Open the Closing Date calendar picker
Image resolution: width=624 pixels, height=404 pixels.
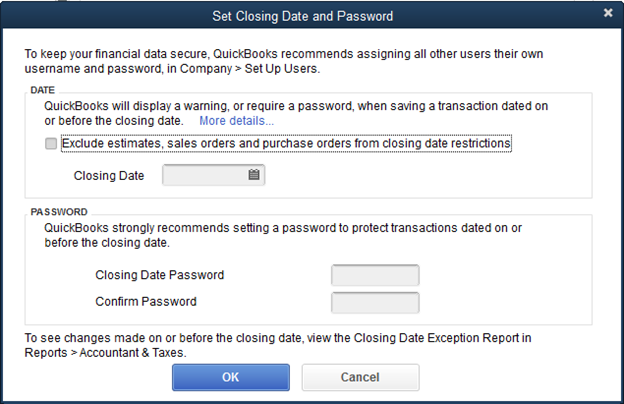point(254,175)
